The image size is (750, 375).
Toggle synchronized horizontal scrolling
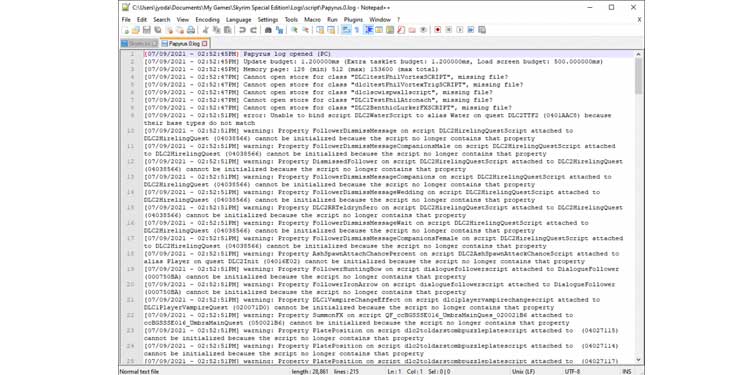coord(331,30)
